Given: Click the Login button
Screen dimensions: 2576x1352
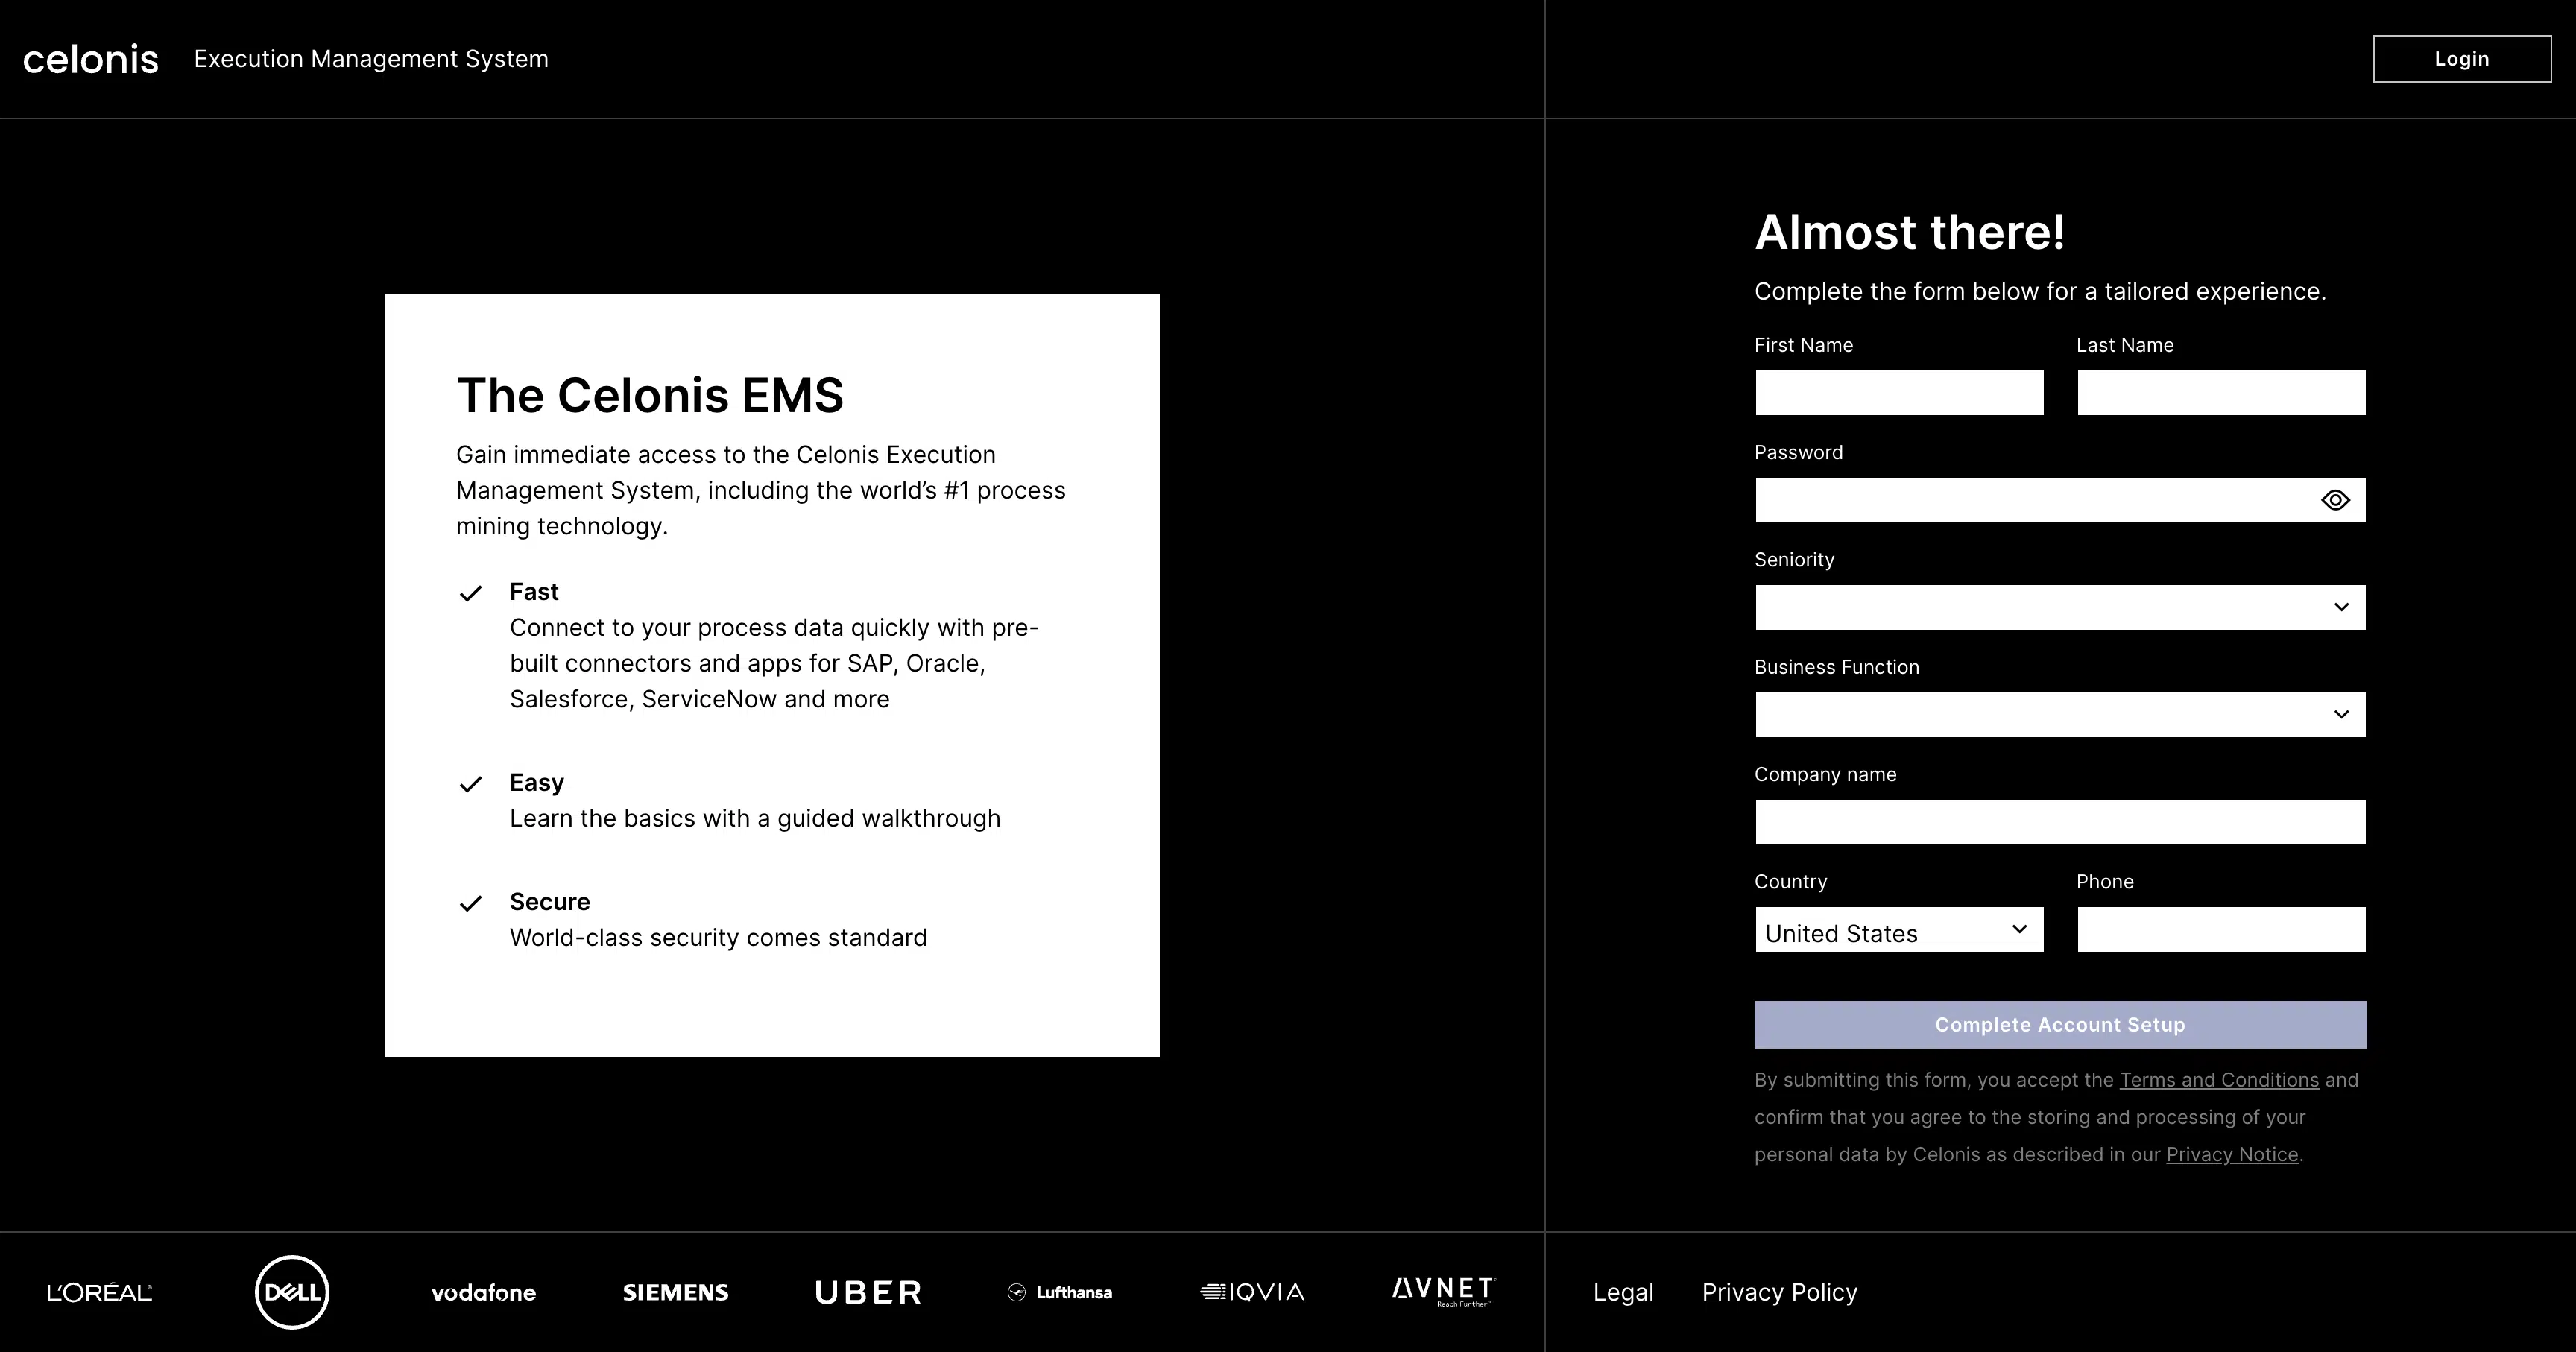Looking at the screenshot, I should click(x=2462, y=59).
